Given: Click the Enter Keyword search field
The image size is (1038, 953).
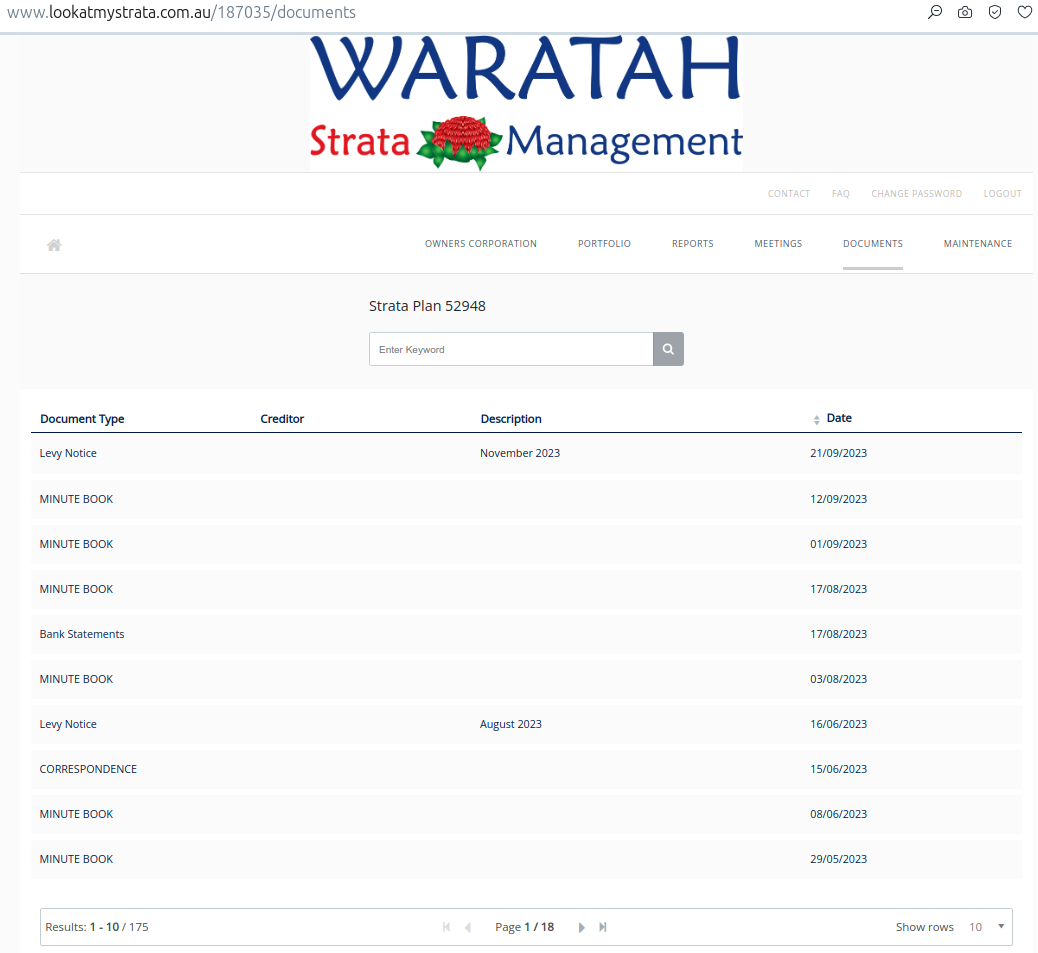Looking at the screenshot, I should pyautogui.click(x=511, y=350).
